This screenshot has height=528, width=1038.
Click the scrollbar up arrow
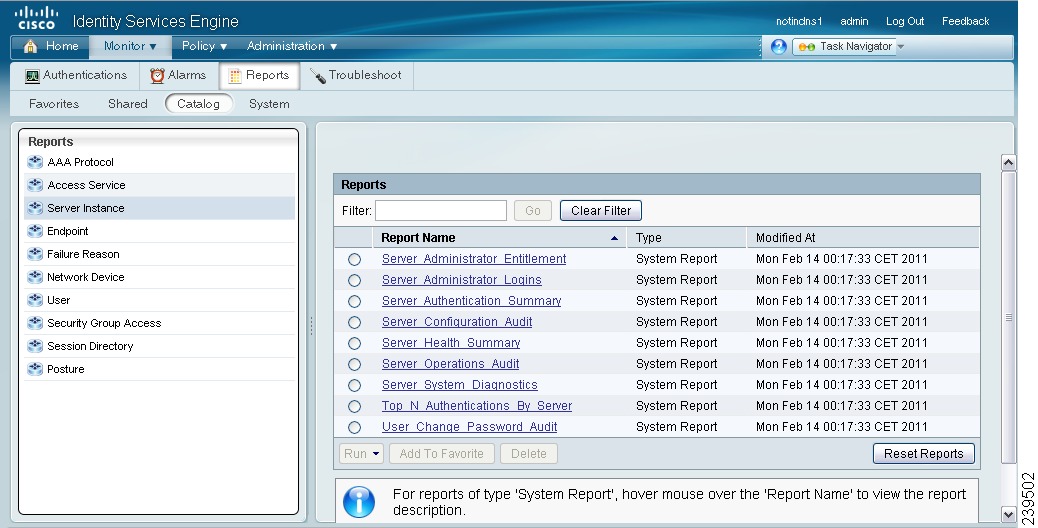(1008, 163)
